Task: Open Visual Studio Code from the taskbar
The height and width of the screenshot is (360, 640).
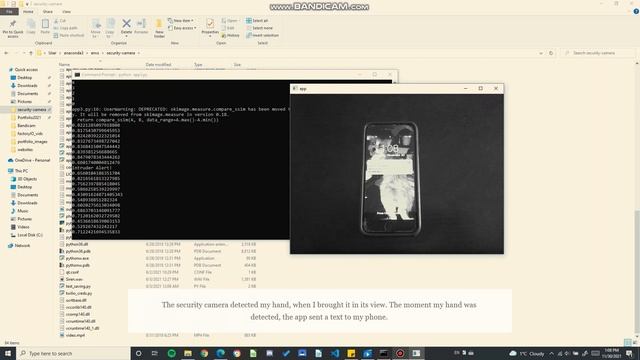Action: [x=335, y=353]
